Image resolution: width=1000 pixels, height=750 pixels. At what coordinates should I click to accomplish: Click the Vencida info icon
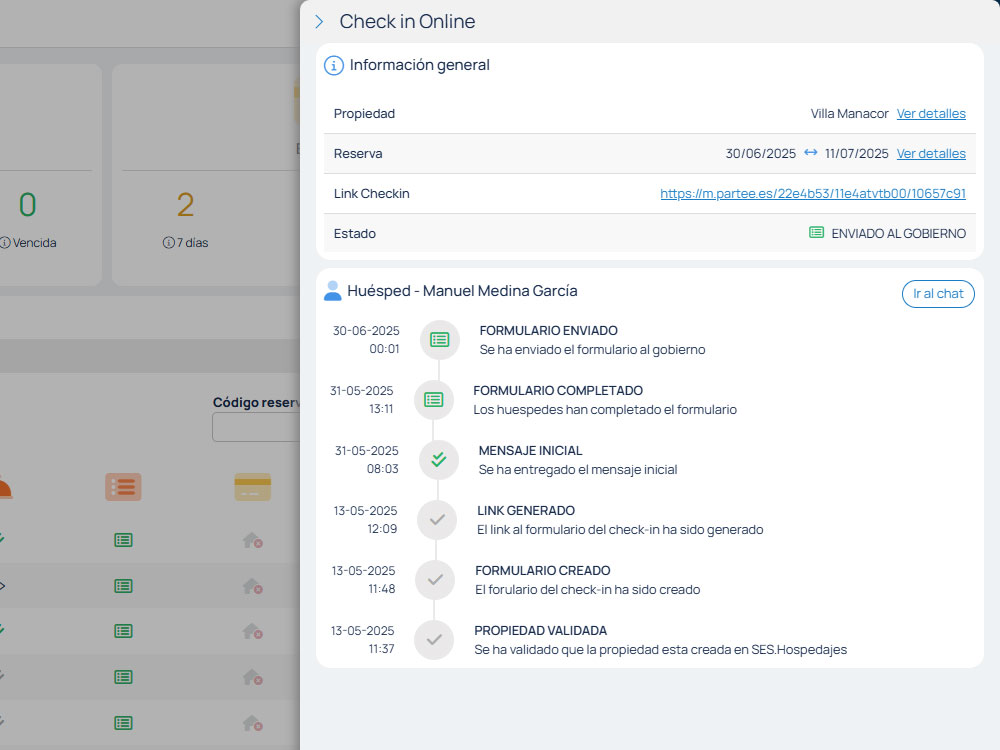pos(5,243)
